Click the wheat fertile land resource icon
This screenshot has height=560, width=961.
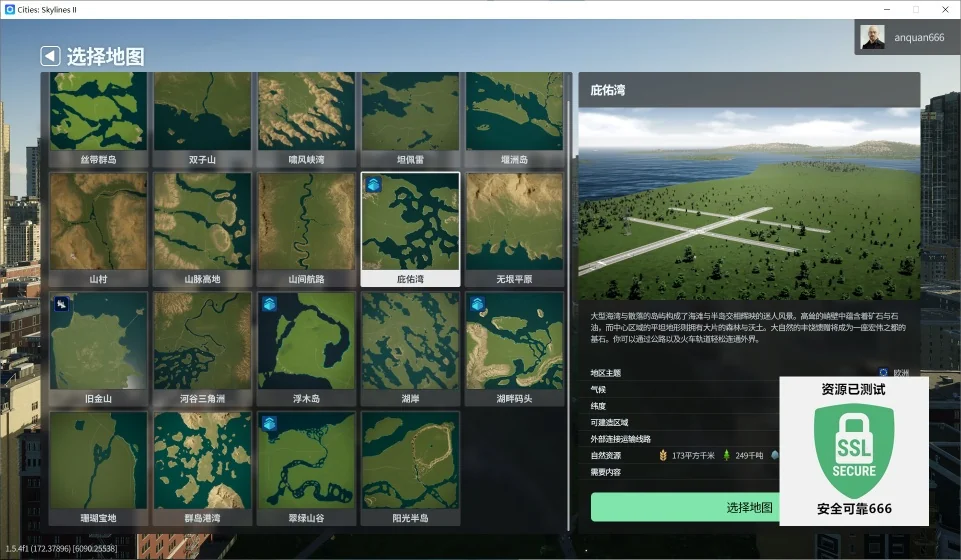point(661,455)
